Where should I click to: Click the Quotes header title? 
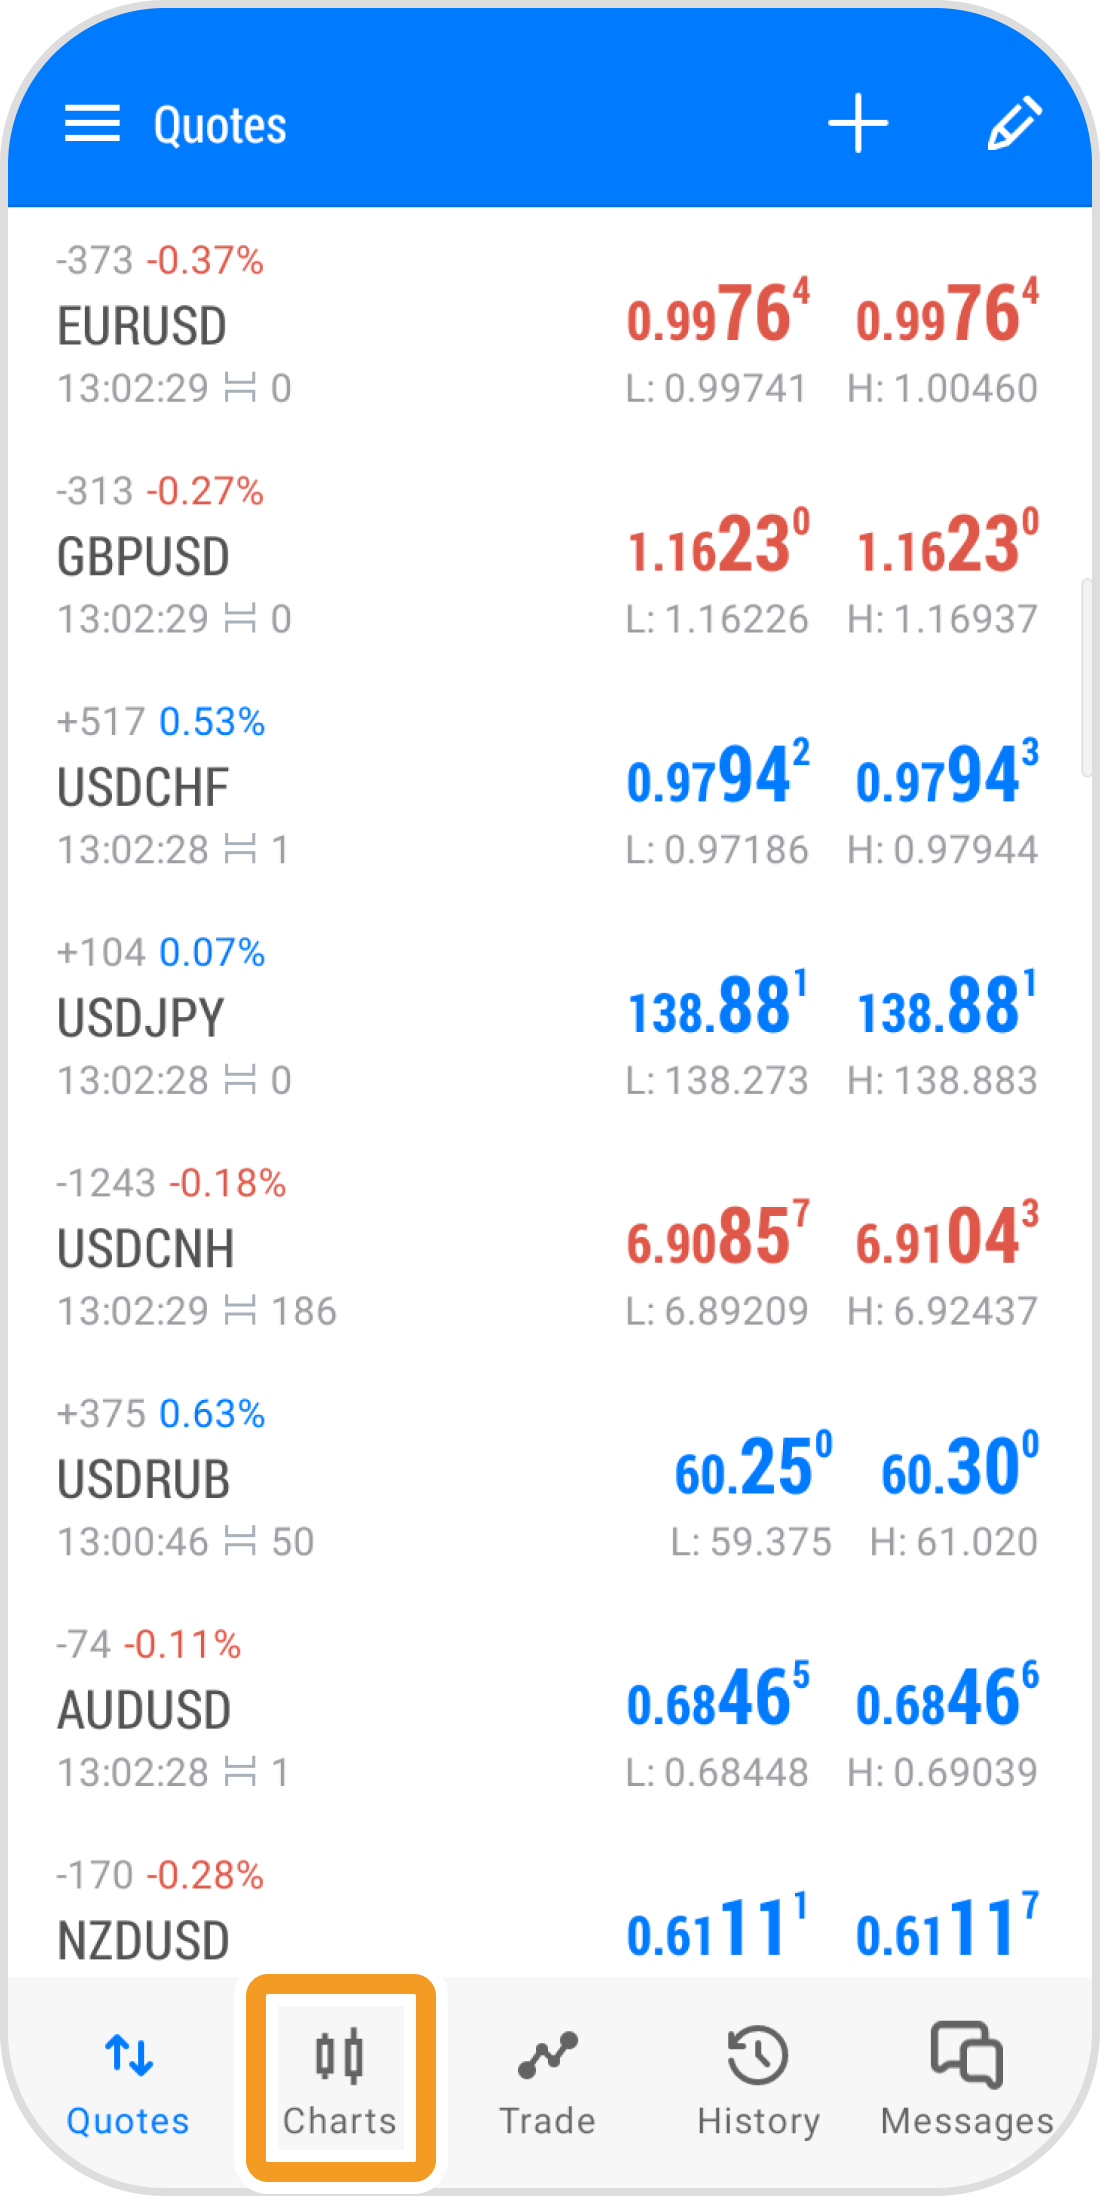point(220,126)
